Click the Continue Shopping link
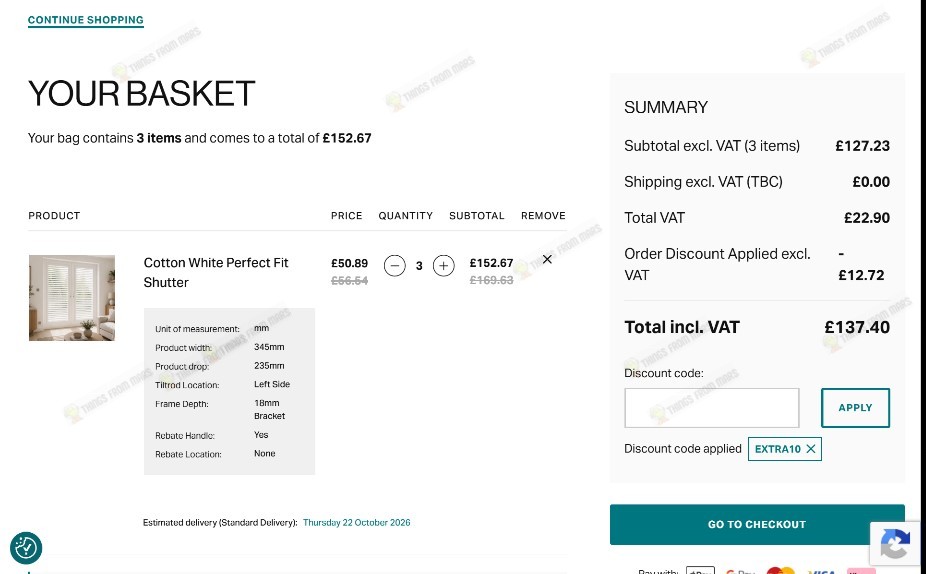The width and height of the screenshot is (926, 574). tap(86, 20)
